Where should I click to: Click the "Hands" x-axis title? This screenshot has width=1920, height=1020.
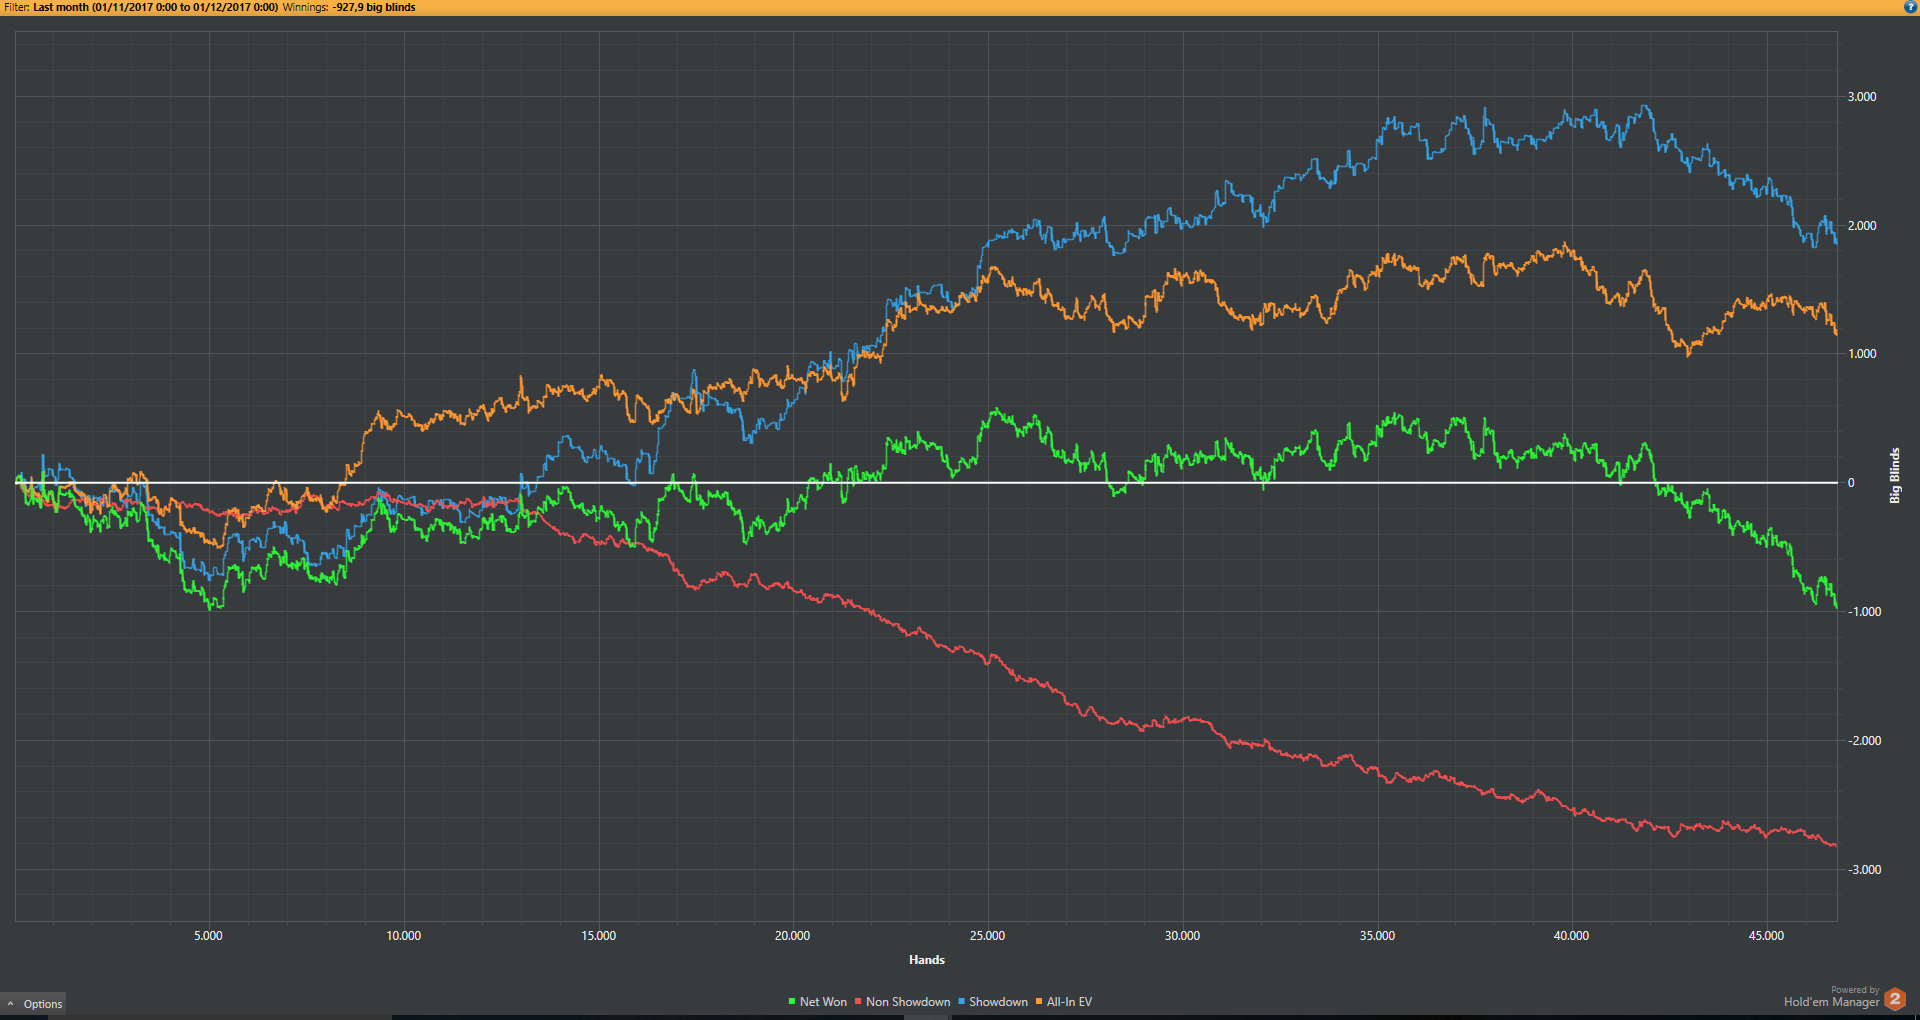[927, 960]
